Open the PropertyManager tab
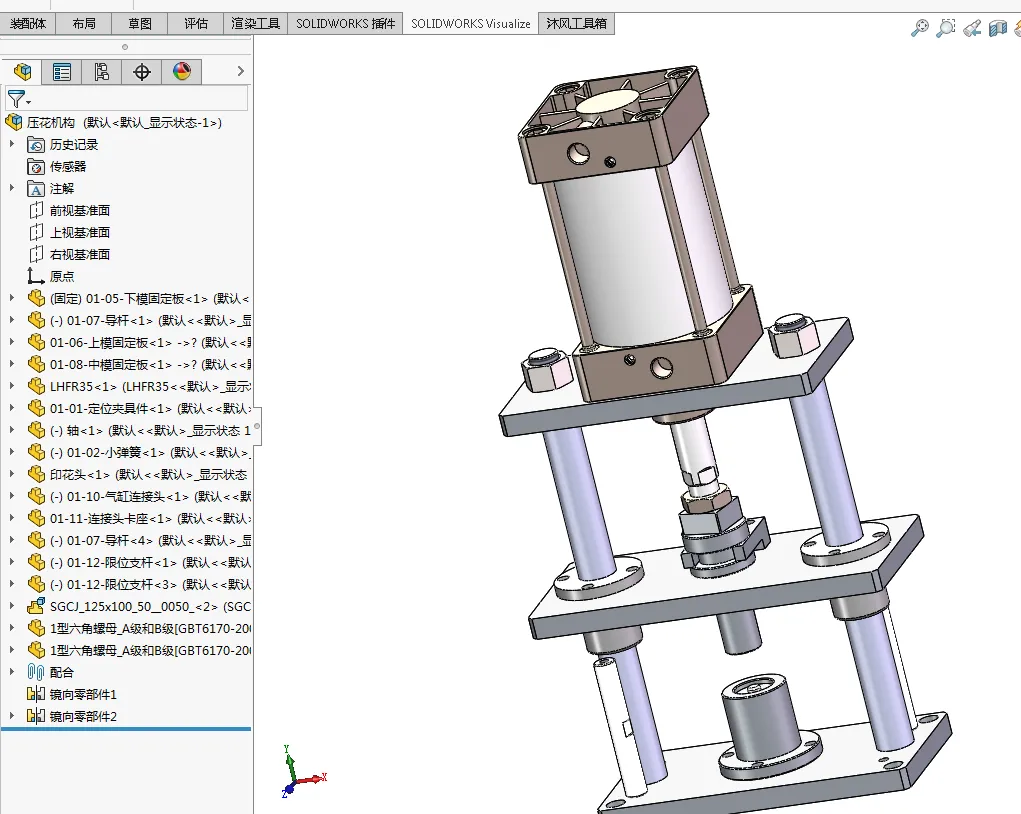This screenshot has width=1021, height=814. click(62, 72)
